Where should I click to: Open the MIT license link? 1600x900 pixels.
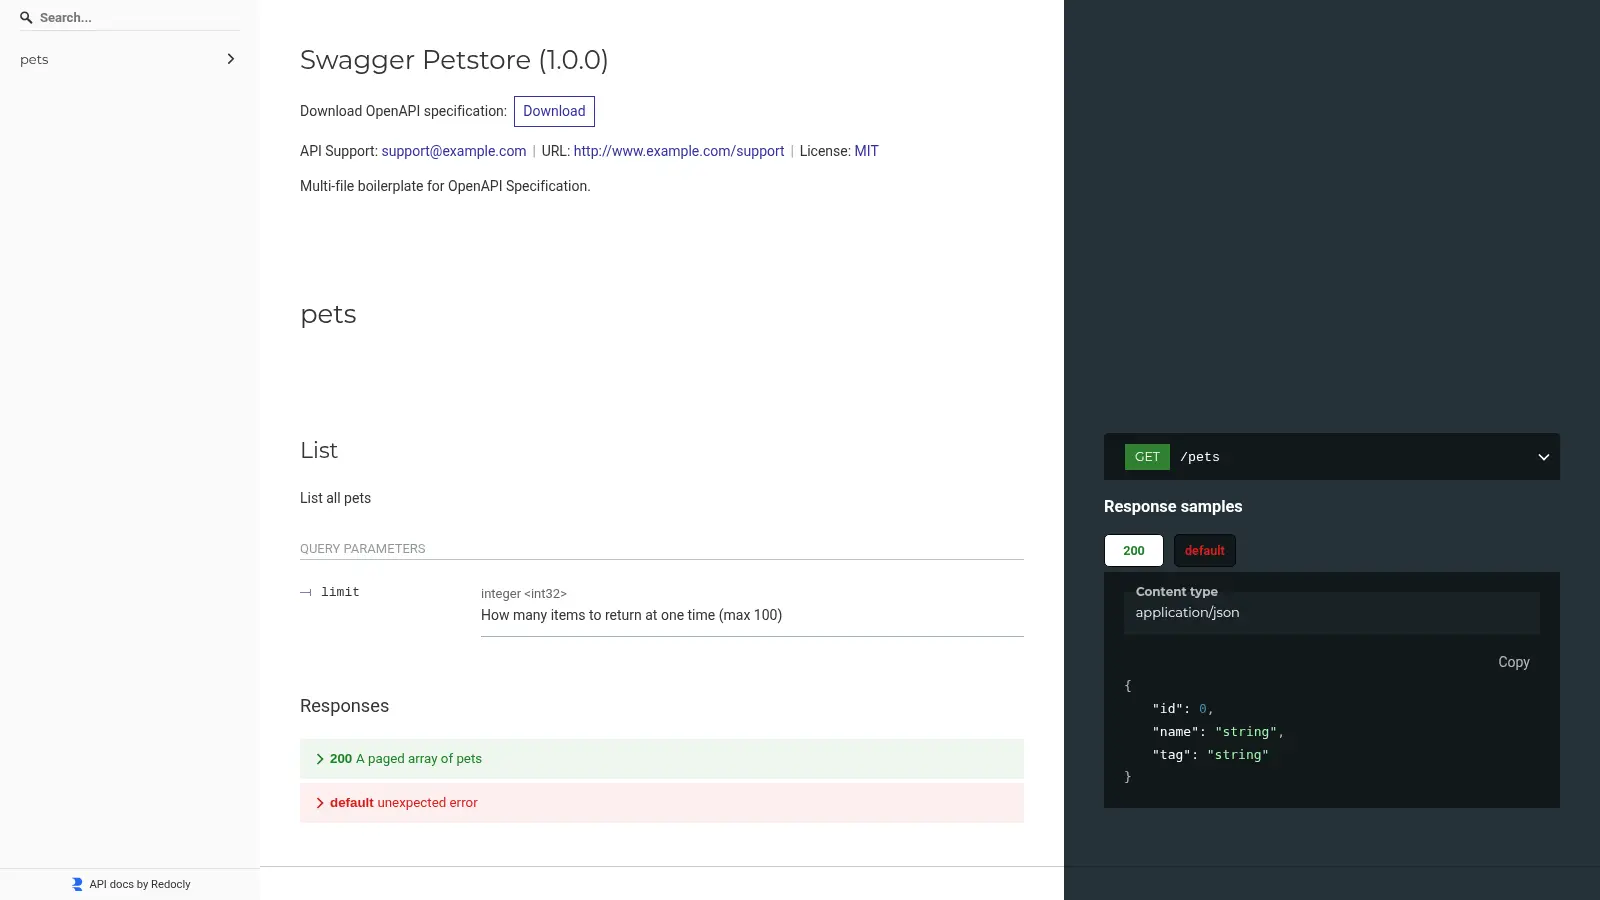(x=866, y=151)
